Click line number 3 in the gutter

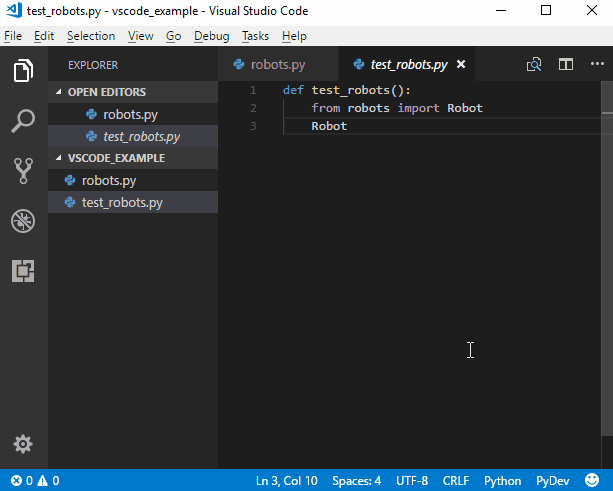pos(253,126)
